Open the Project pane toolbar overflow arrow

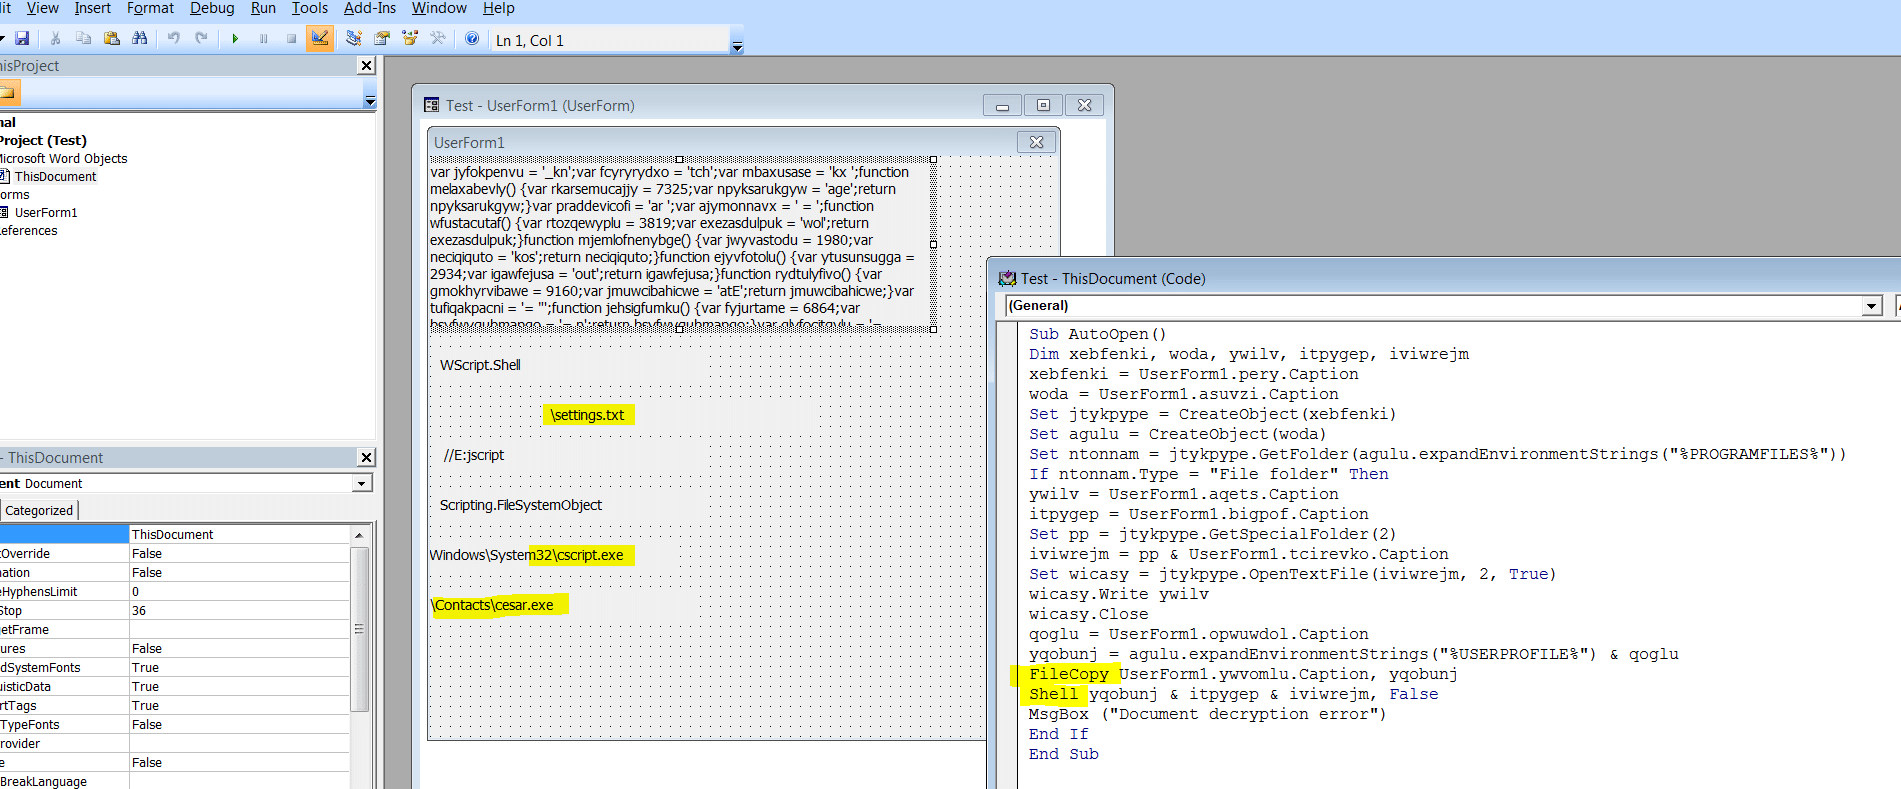(x=369, y=101)
